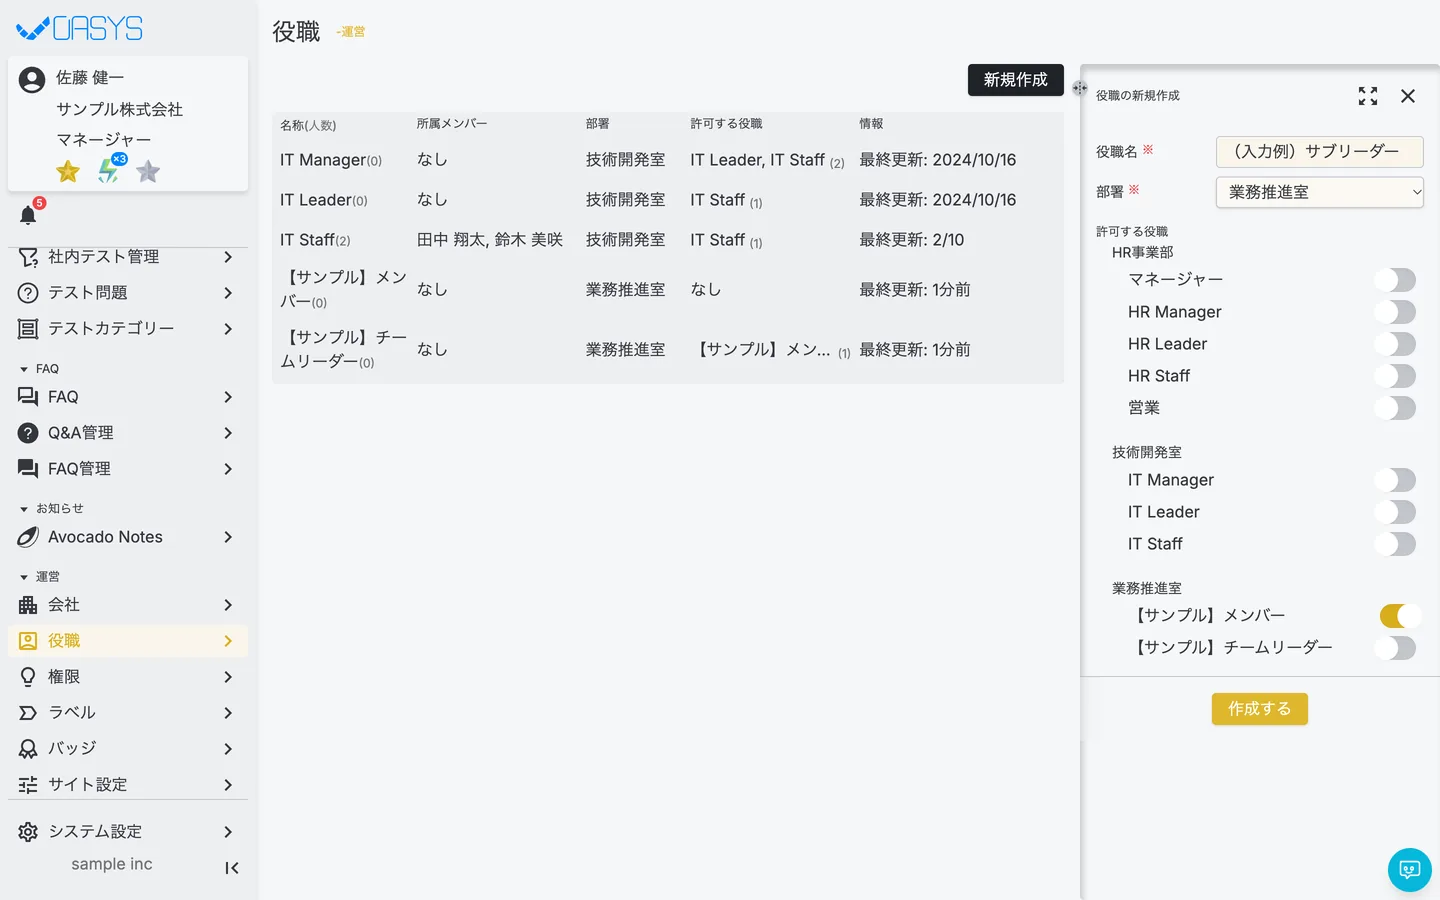Click the バッジ badge icon

click(28, 749)
